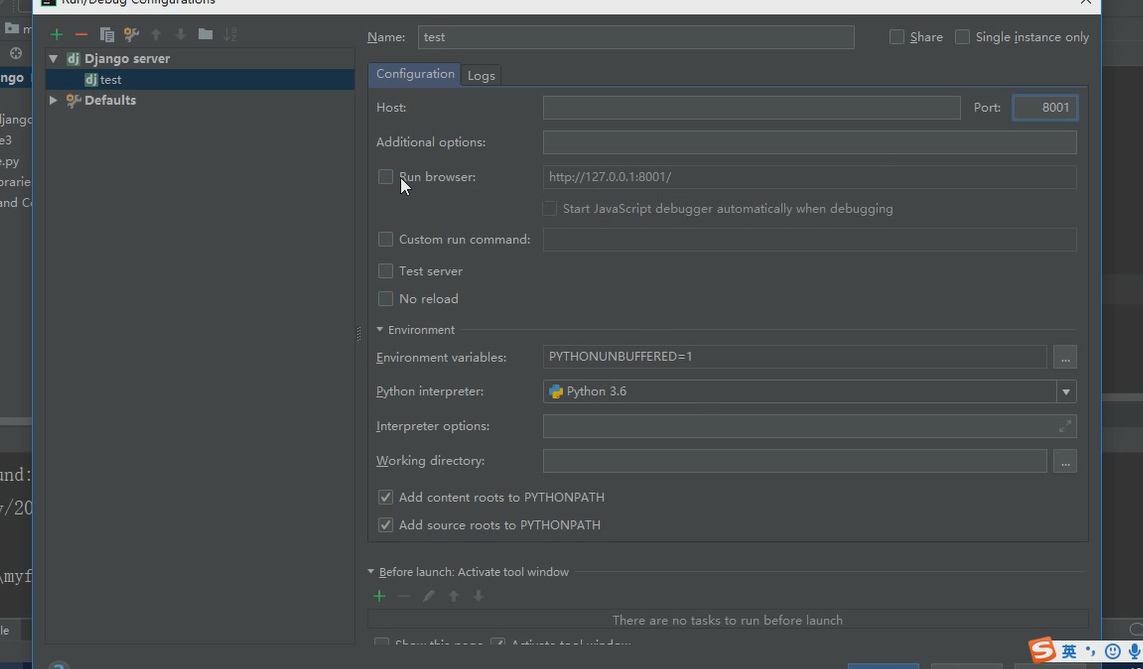Click the target locate icon in the background window
Screen dimensions: 1143x669
tap(15, 53)
